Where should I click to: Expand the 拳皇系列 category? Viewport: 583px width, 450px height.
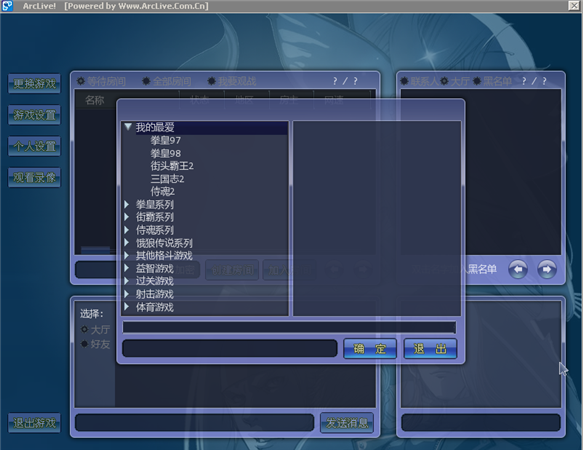[x=127, y=204]
